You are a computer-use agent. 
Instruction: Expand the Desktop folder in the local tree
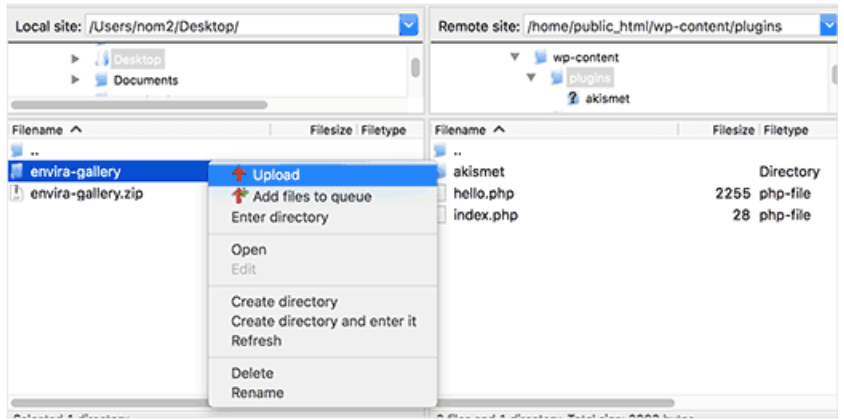[76, 60]
